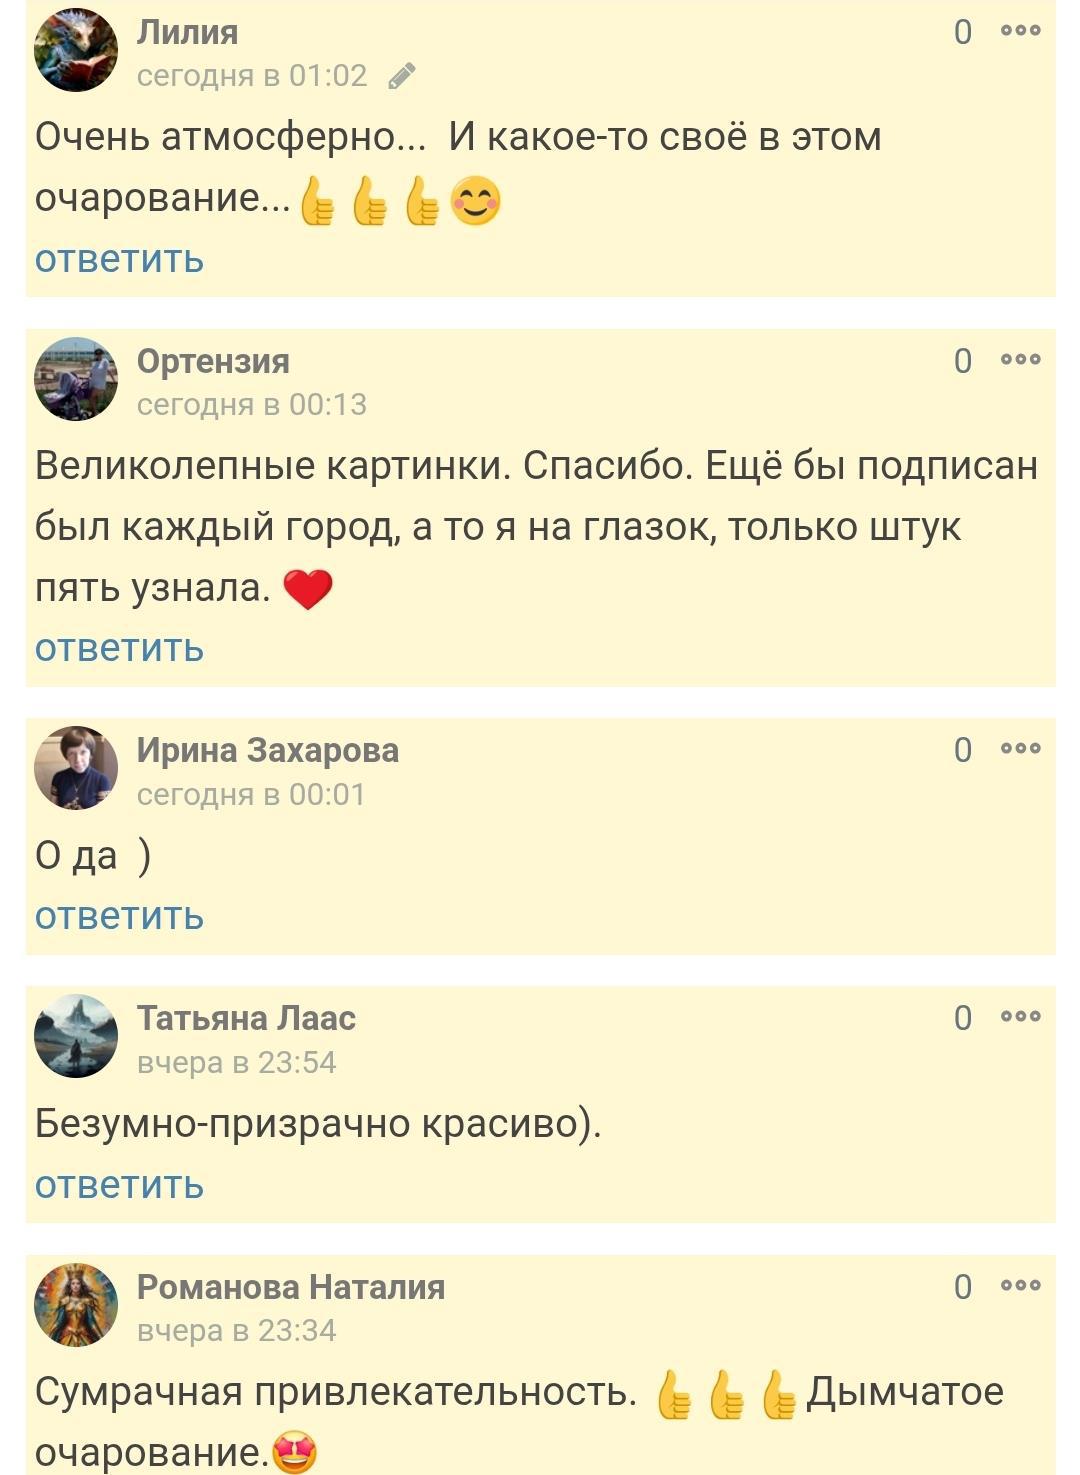1080x1475 pixels.
Task: Open three-dot menu on Ирина Захарова's comment
Action: click(x=1020, y=749)
